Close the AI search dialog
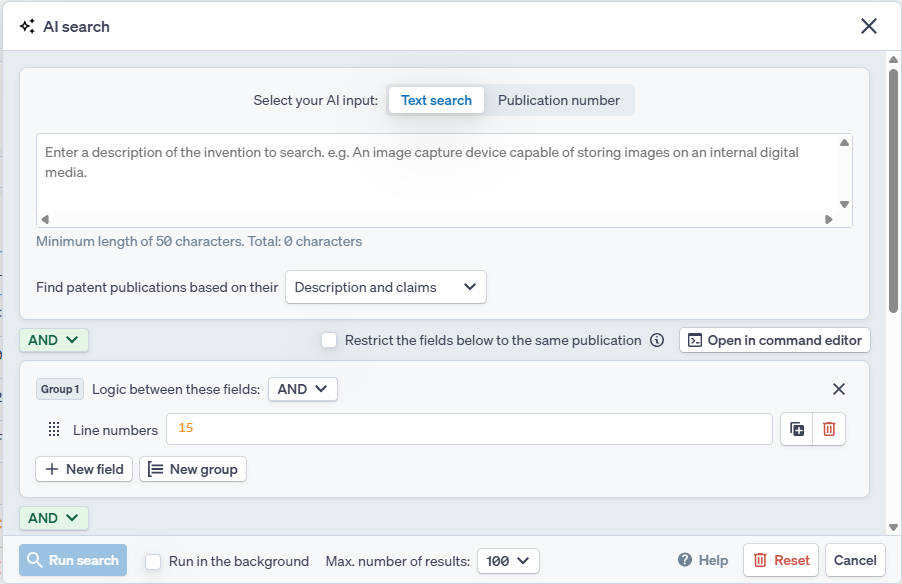902x584 pixels. [869, 26]
